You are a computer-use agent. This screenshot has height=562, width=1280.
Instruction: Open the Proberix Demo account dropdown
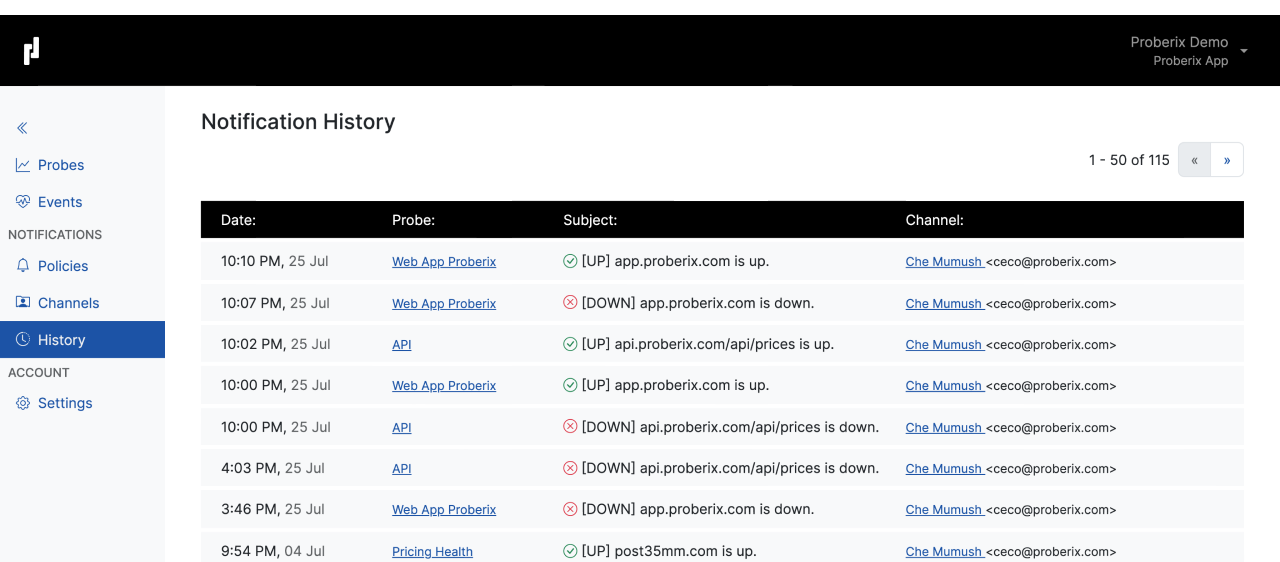point(1188,51)
